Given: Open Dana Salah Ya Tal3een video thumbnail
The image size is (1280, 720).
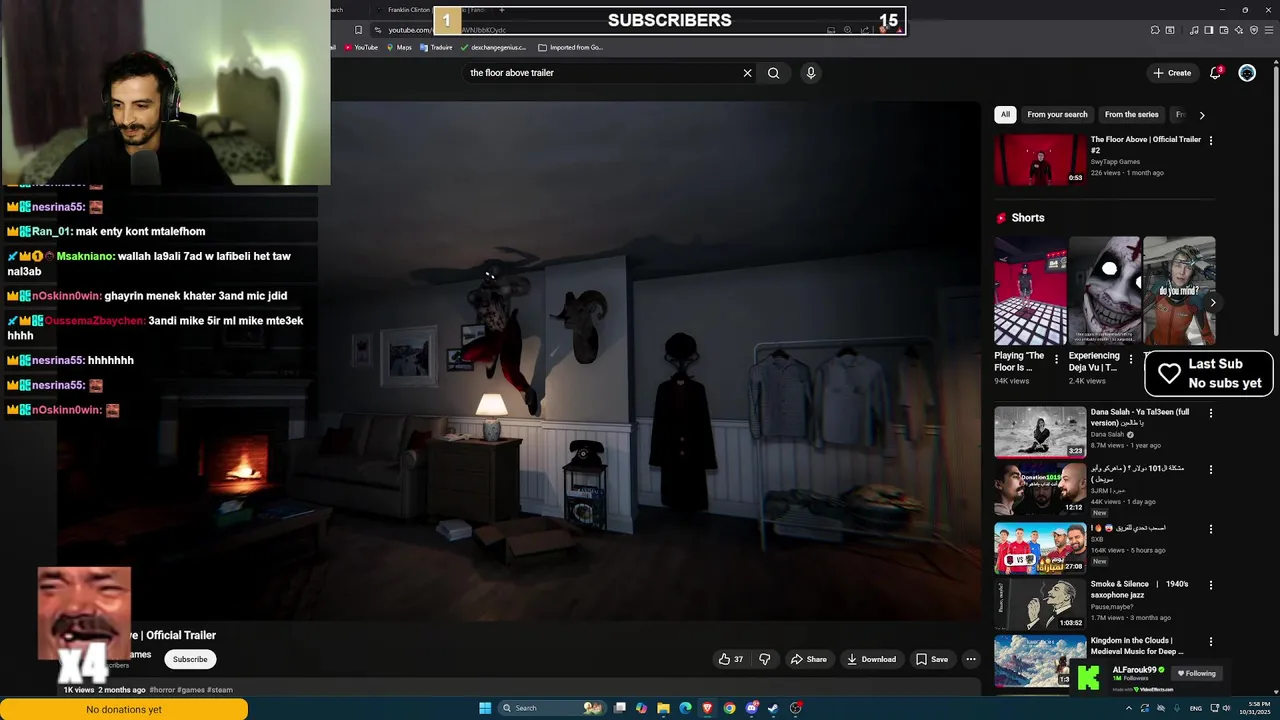Looking at the screenshot, I should tap(1040, 432).
